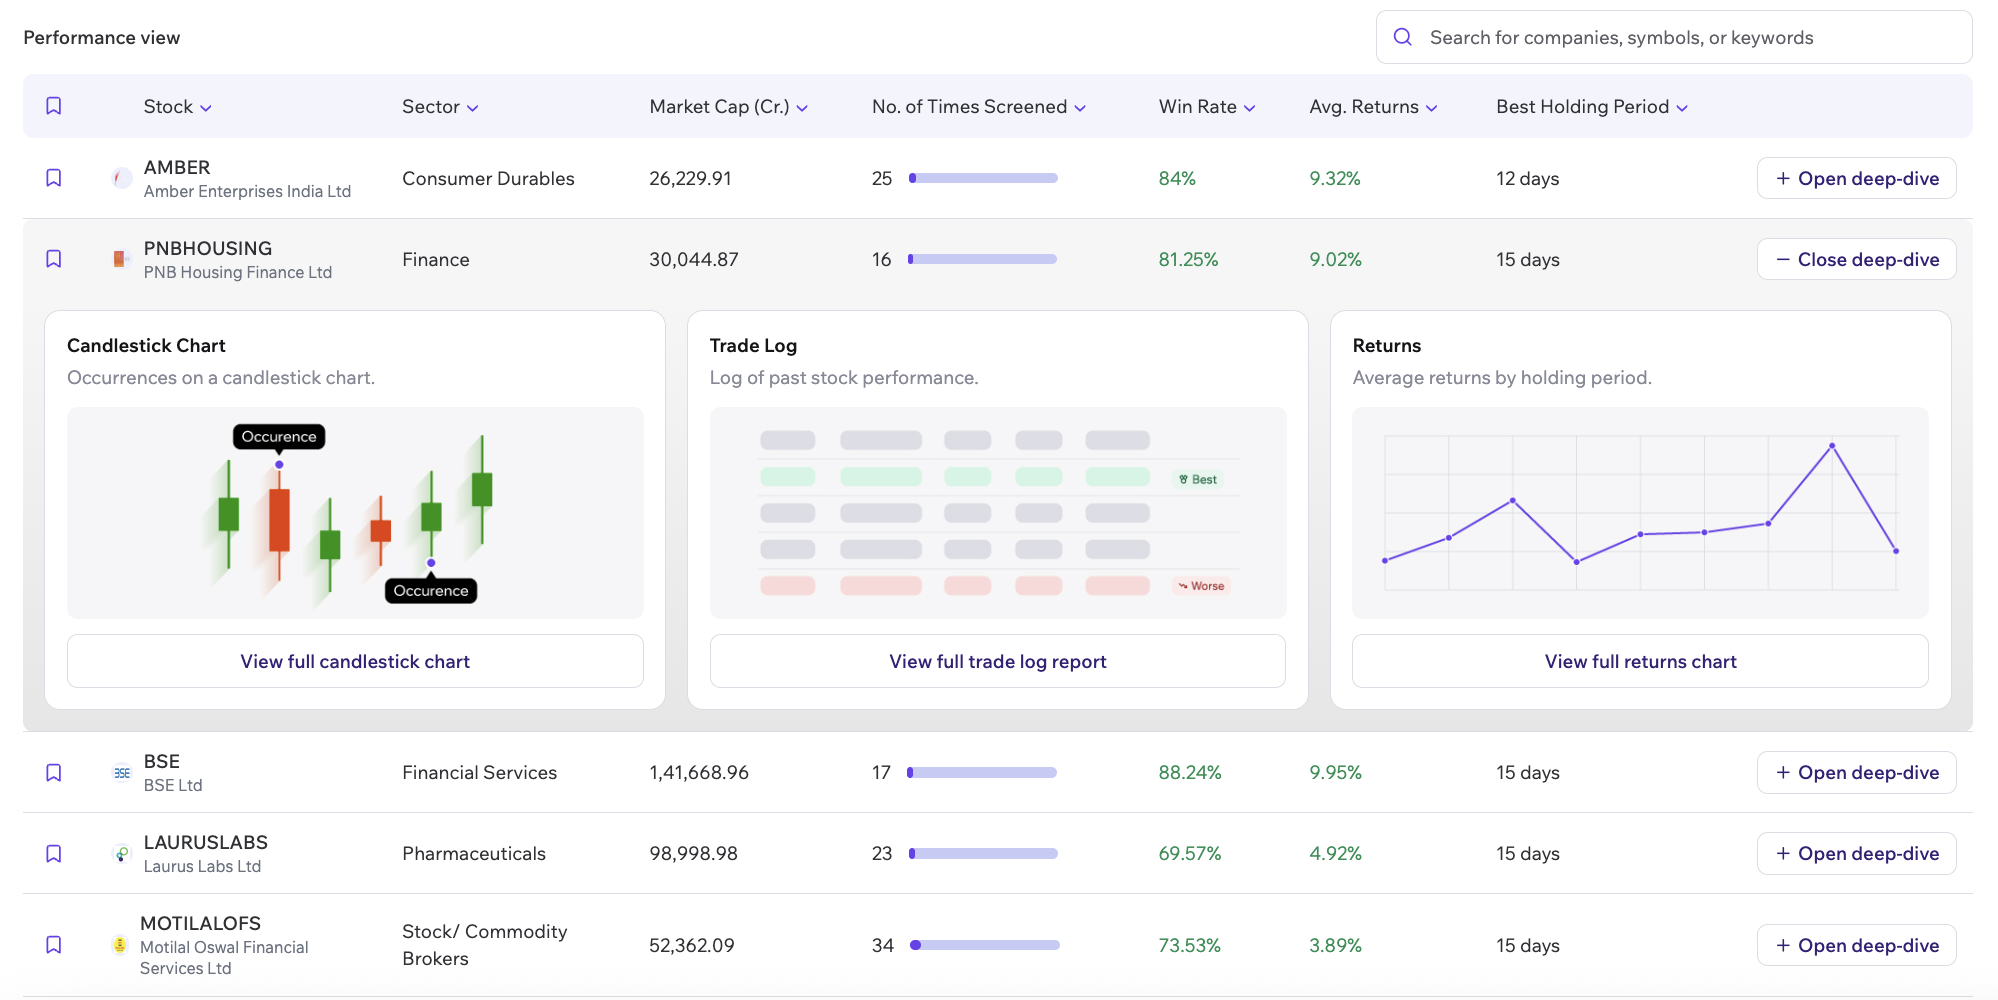Click the 81.25% win rate value
1998x1000 pixels.
click(x=1188, y=259)
